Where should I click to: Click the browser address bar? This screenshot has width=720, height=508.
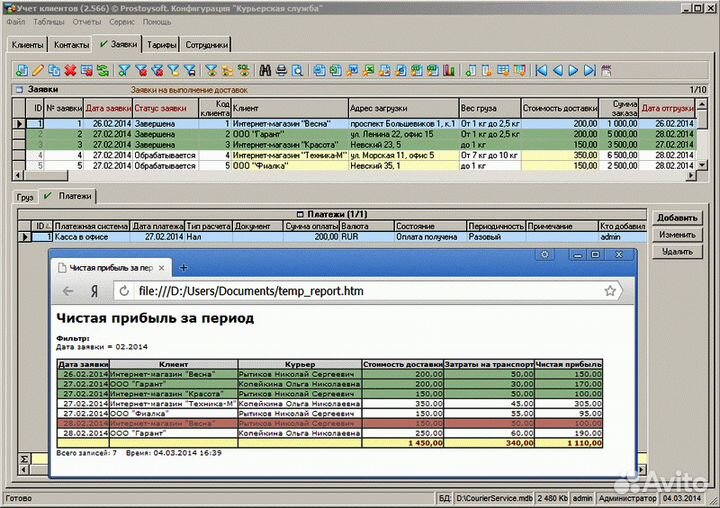[x=360, y=291]
